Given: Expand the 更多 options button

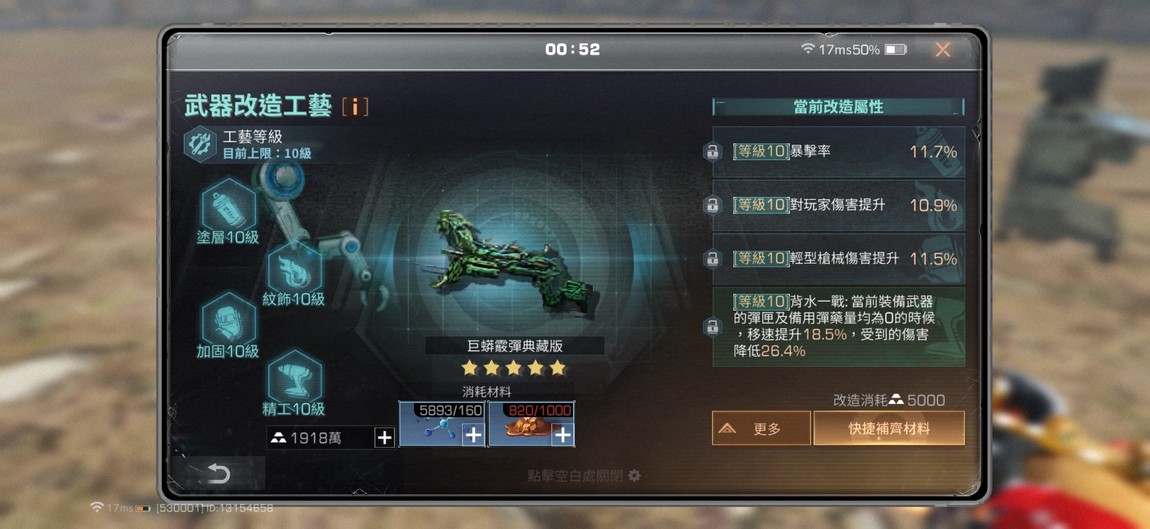Looking at the screenshot, I should tap(761, 428).
